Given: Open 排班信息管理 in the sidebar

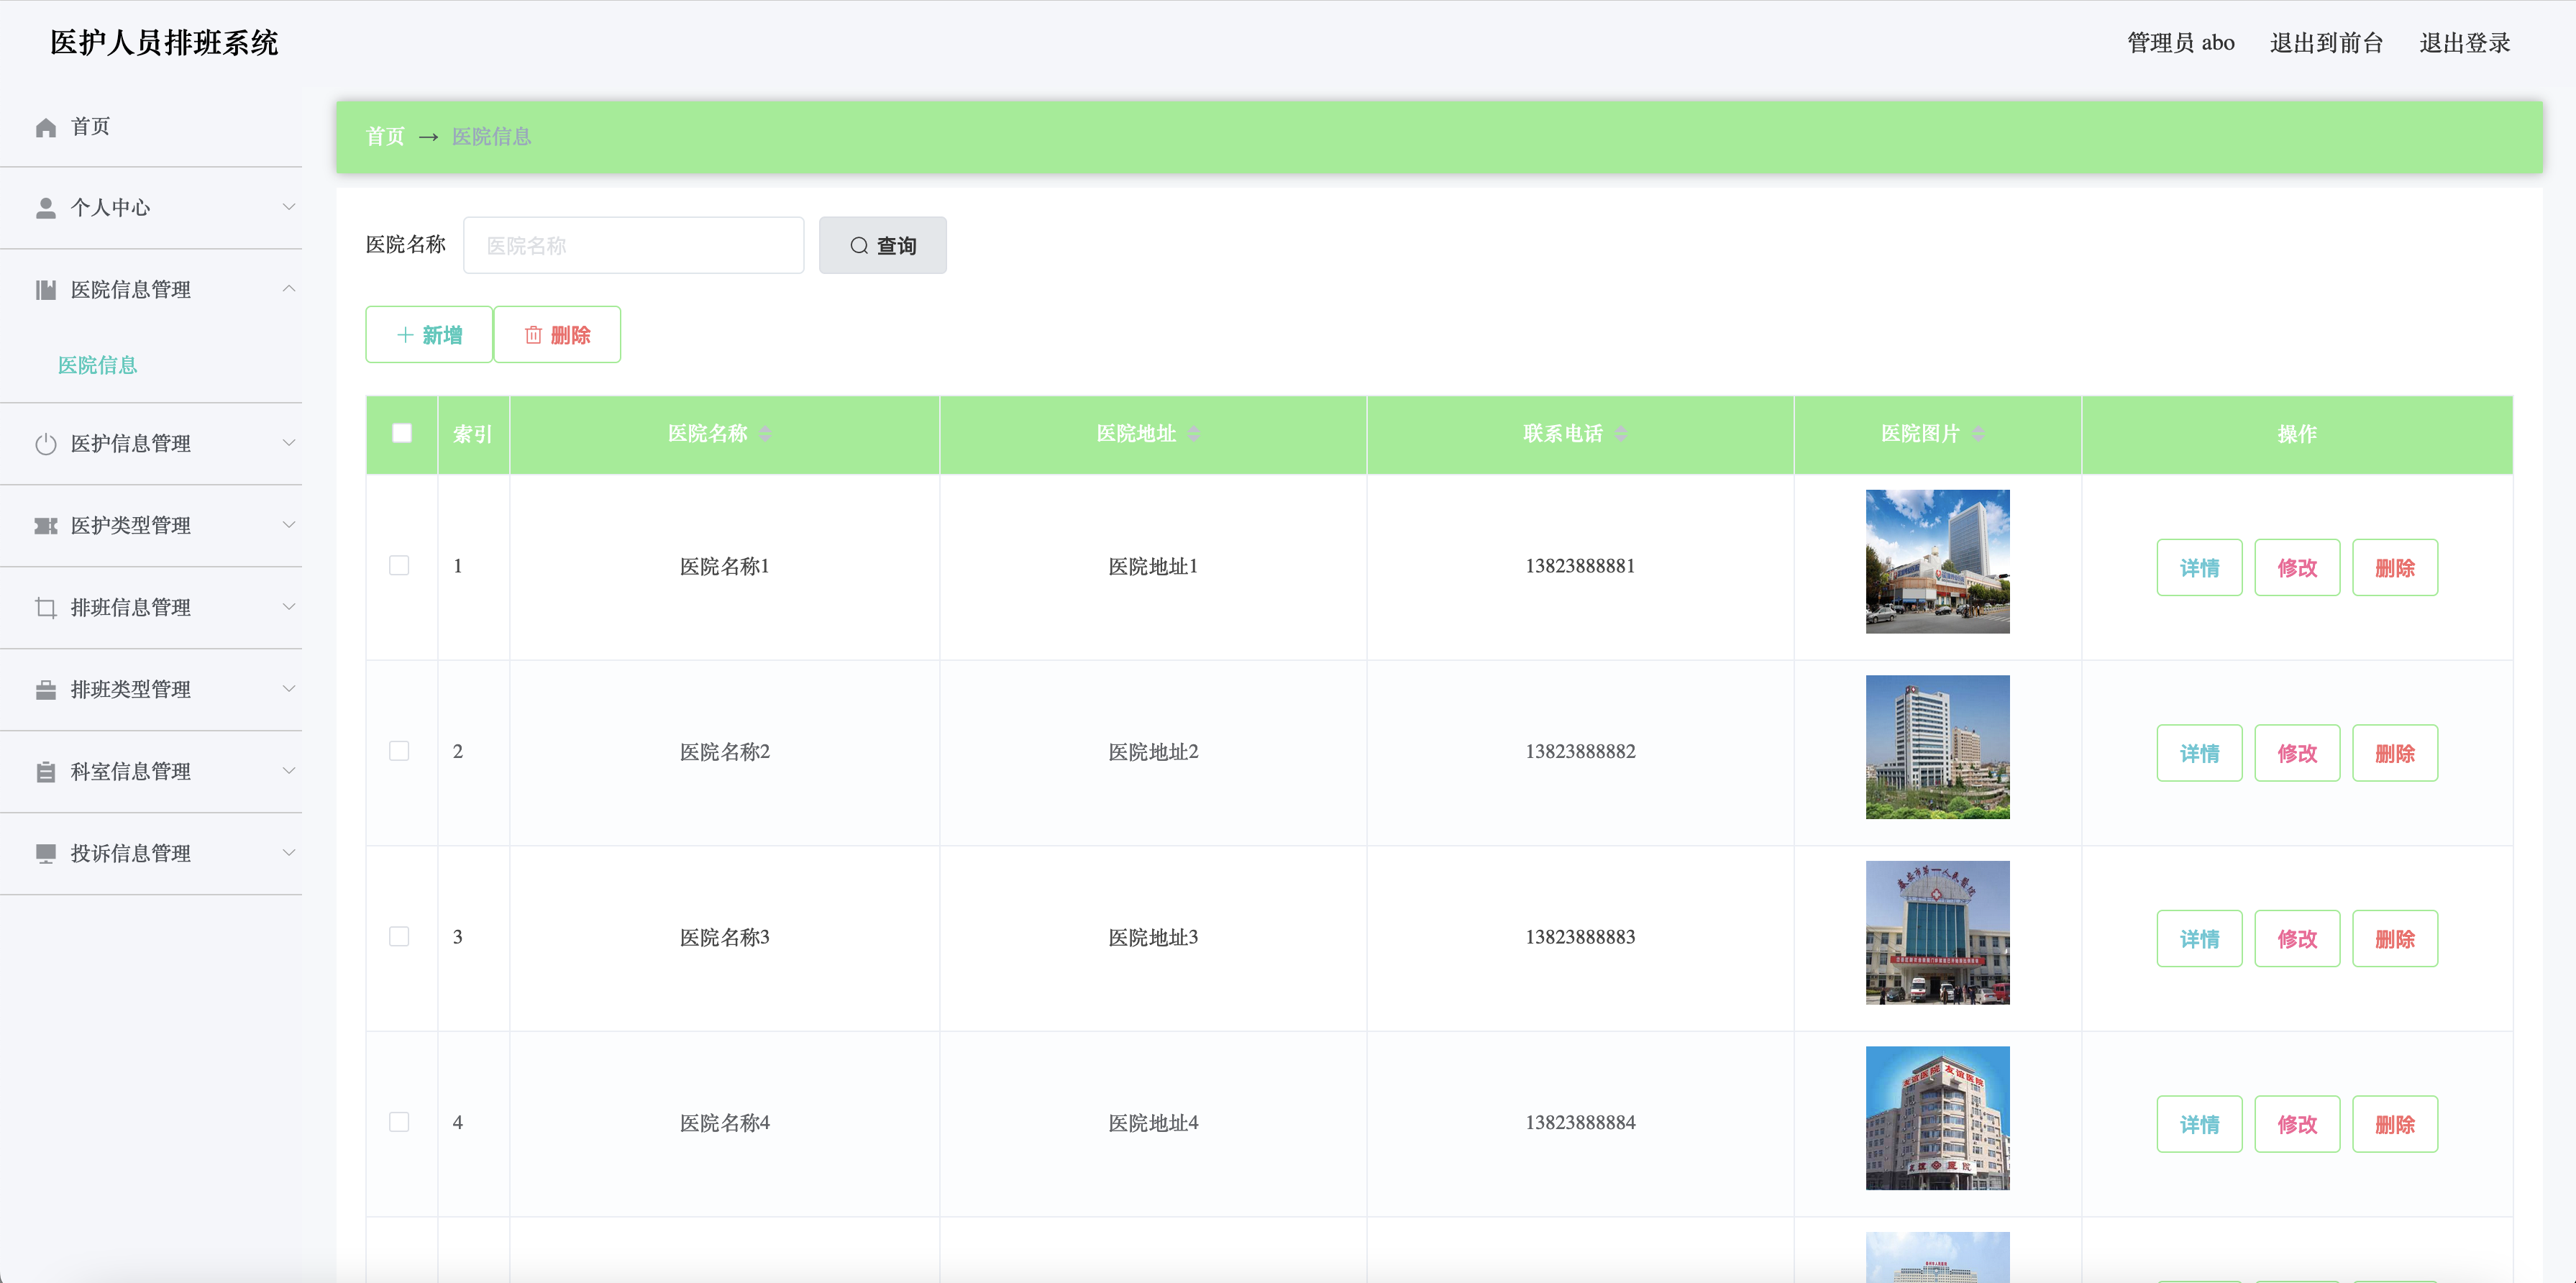Looking at the screenshot, I should (x=151, y=608).
